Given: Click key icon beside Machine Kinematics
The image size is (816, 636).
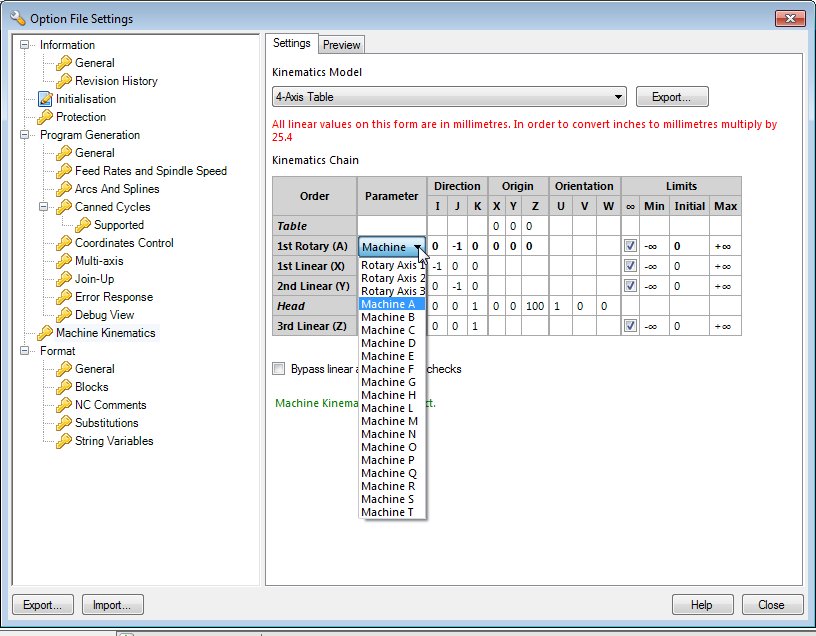Looking at the screenshot, I should pyautogui.click(x=45, y=333).
